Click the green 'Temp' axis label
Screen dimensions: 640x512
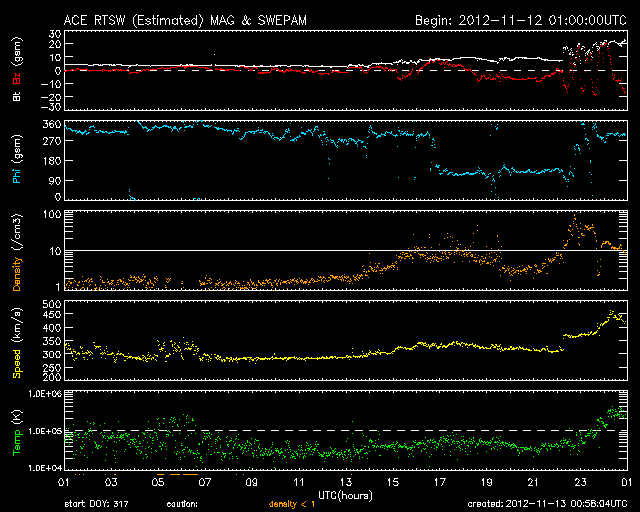point(17,443)
